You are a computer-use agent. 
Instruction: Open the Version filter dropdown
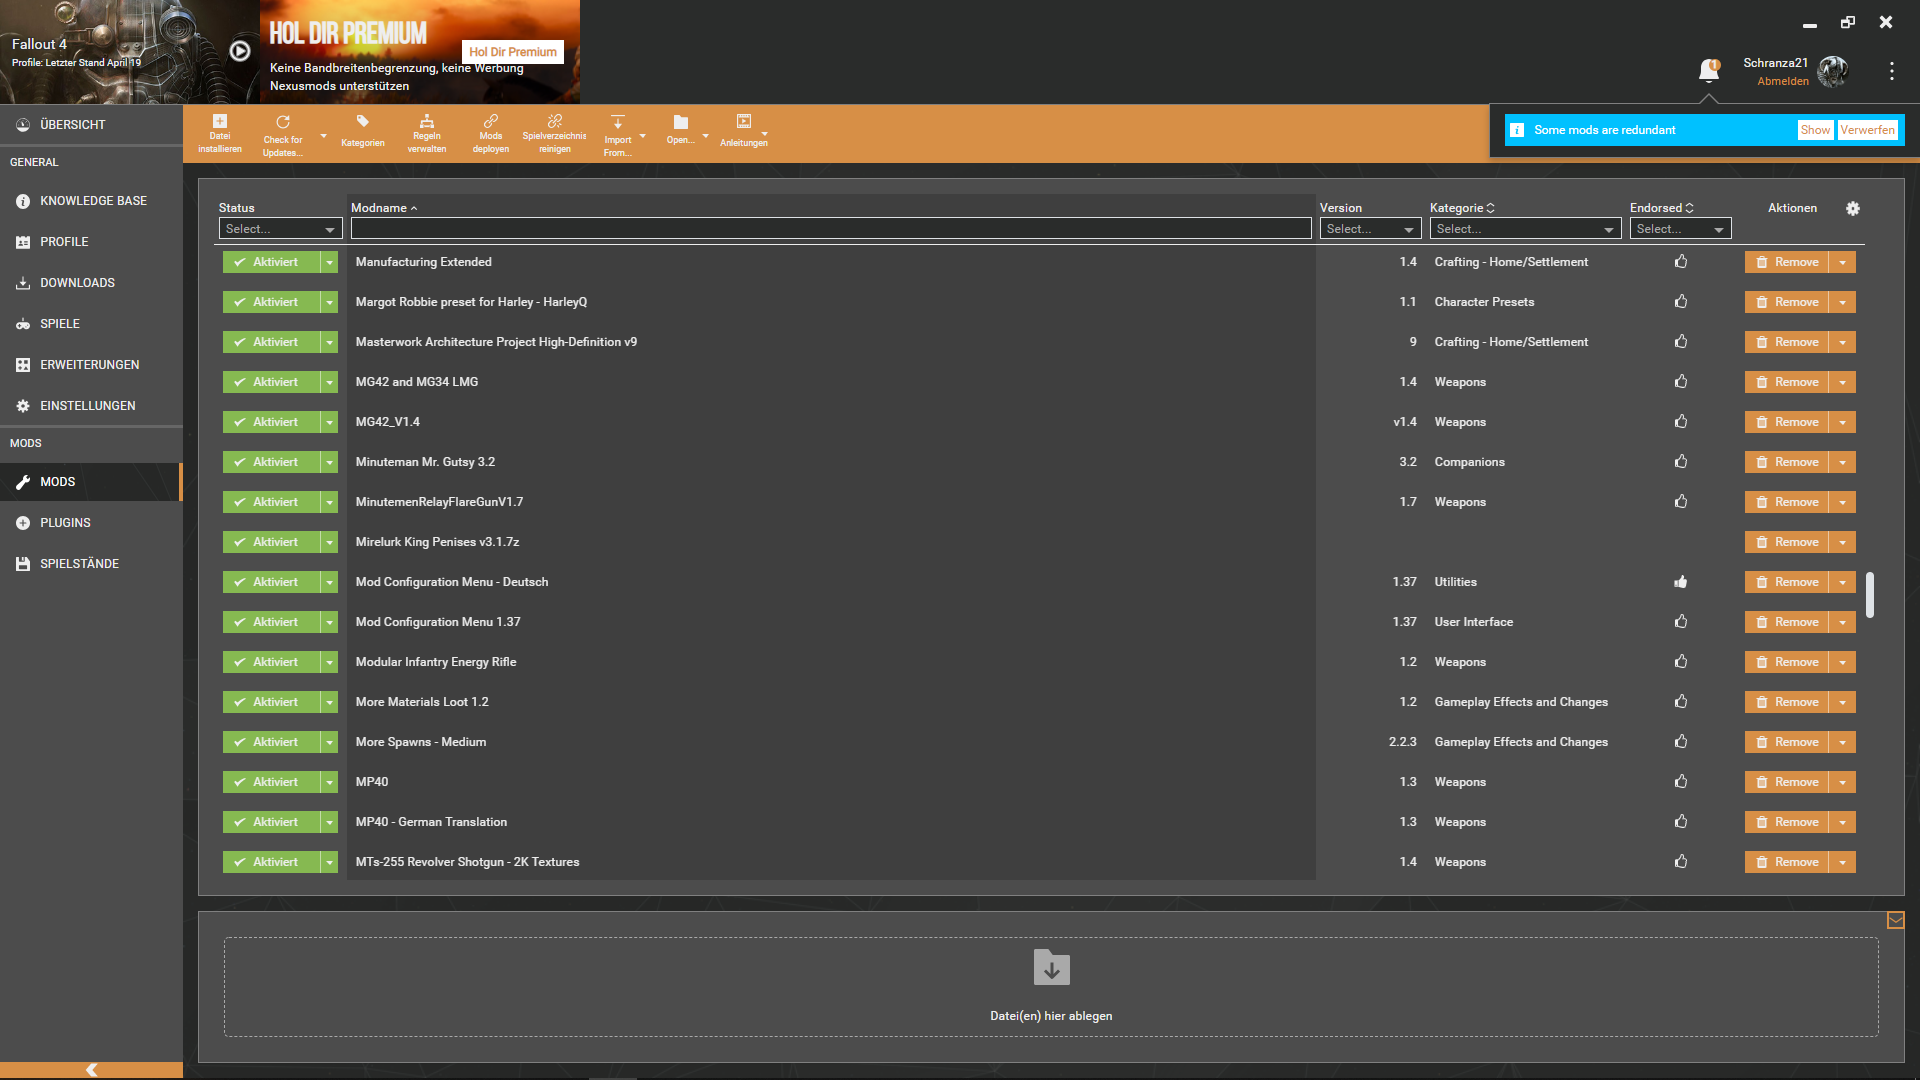pos(1370,229)
